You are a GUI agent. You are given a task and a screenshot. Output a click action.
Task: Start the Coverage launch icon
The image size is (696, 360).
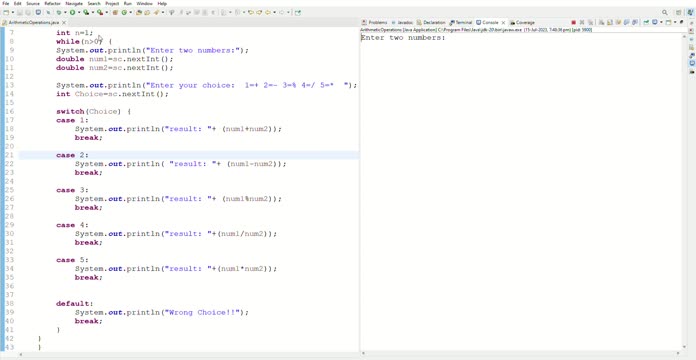[x=86, y=12]
